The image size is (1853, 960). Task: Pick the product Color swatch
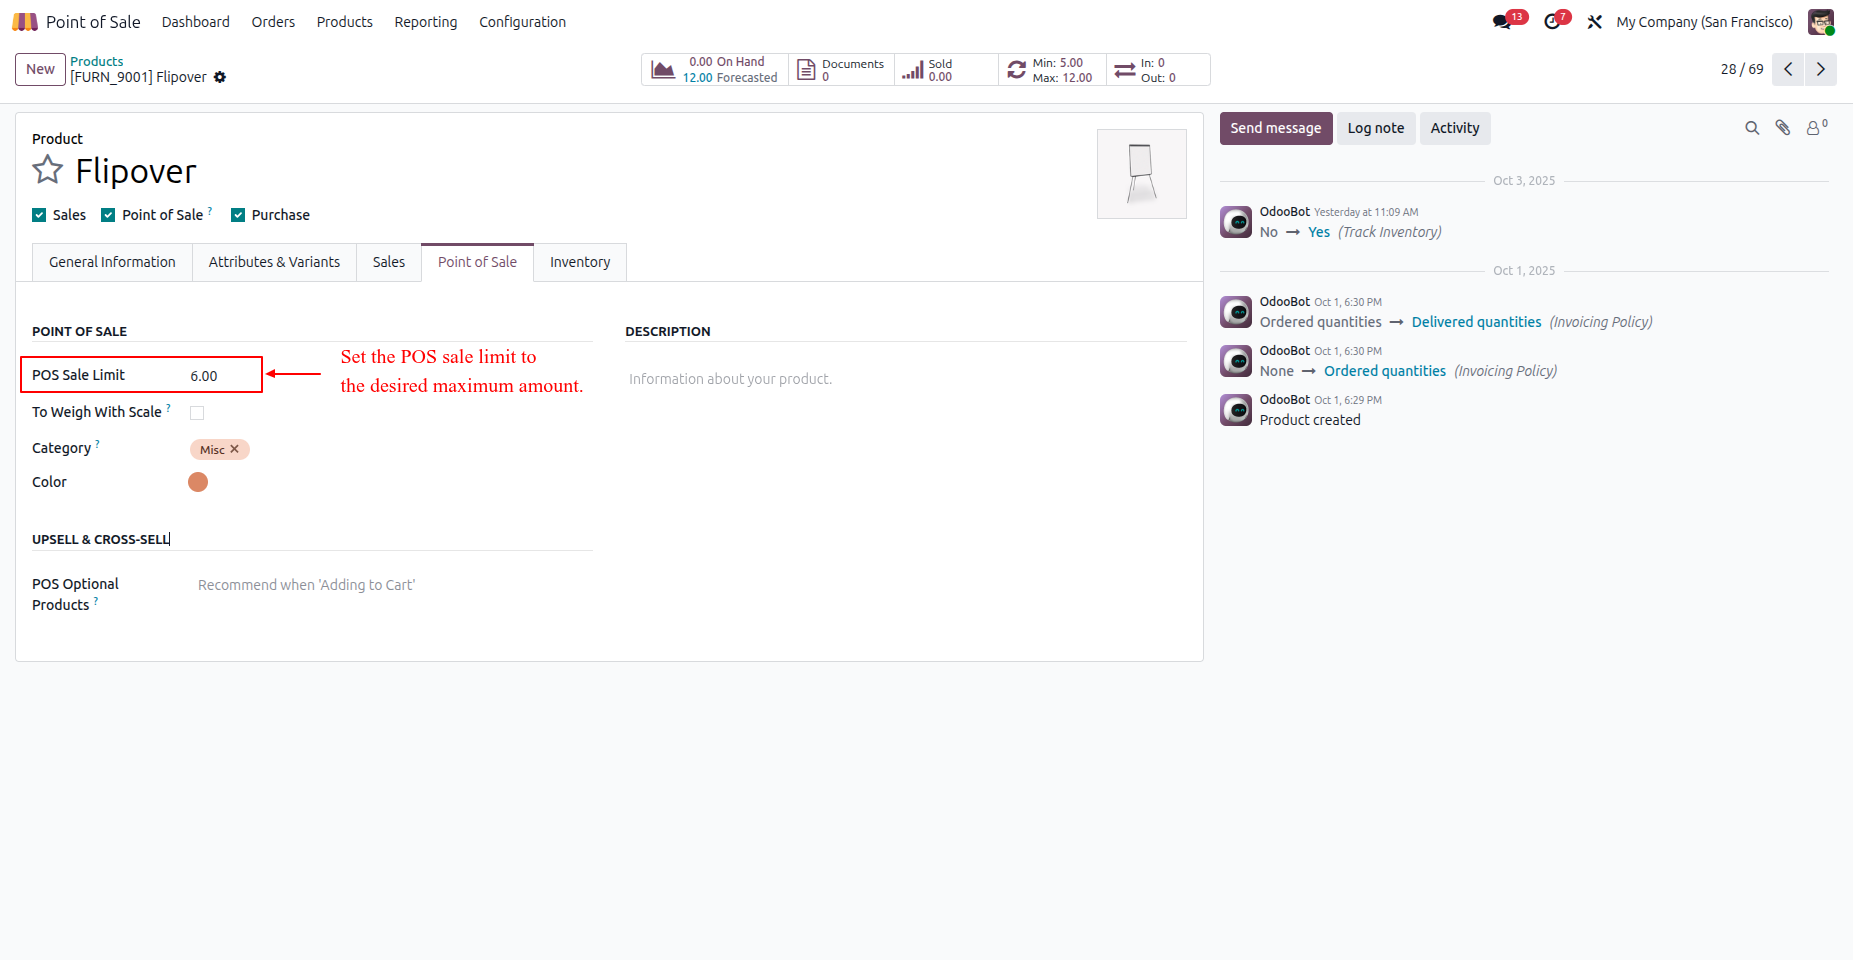[198, 482]
